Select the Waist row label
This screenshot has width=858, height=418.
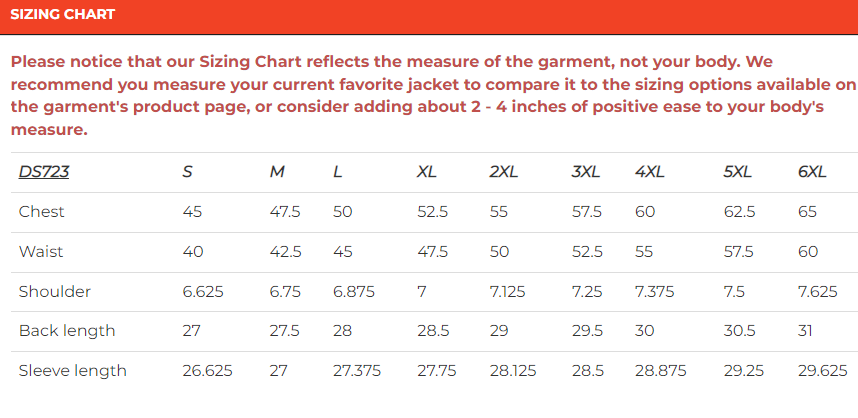pyautogui.click(x=41, y=251)
